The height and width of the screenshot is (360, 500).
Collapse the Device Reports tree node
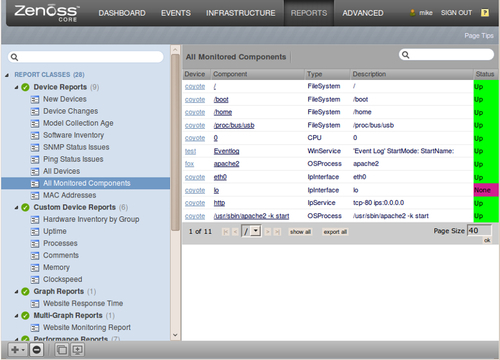(x=16, y=87)
